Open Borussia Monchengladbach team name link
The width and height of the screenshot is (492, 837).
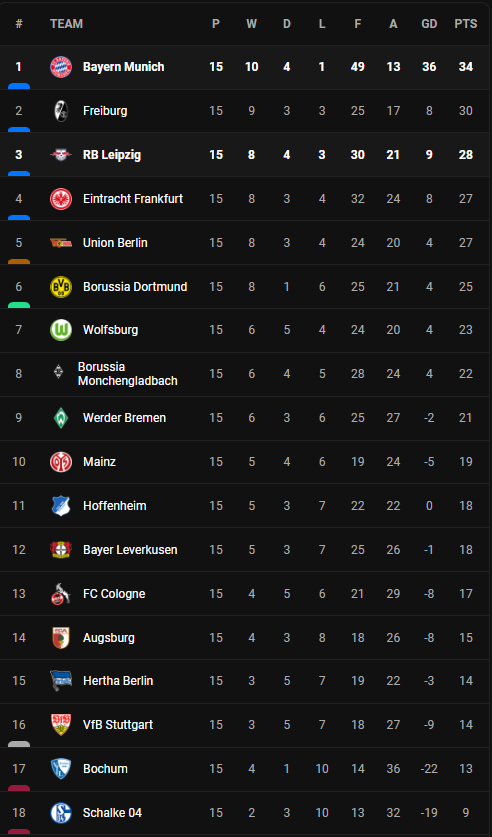[x=128, y=374]
